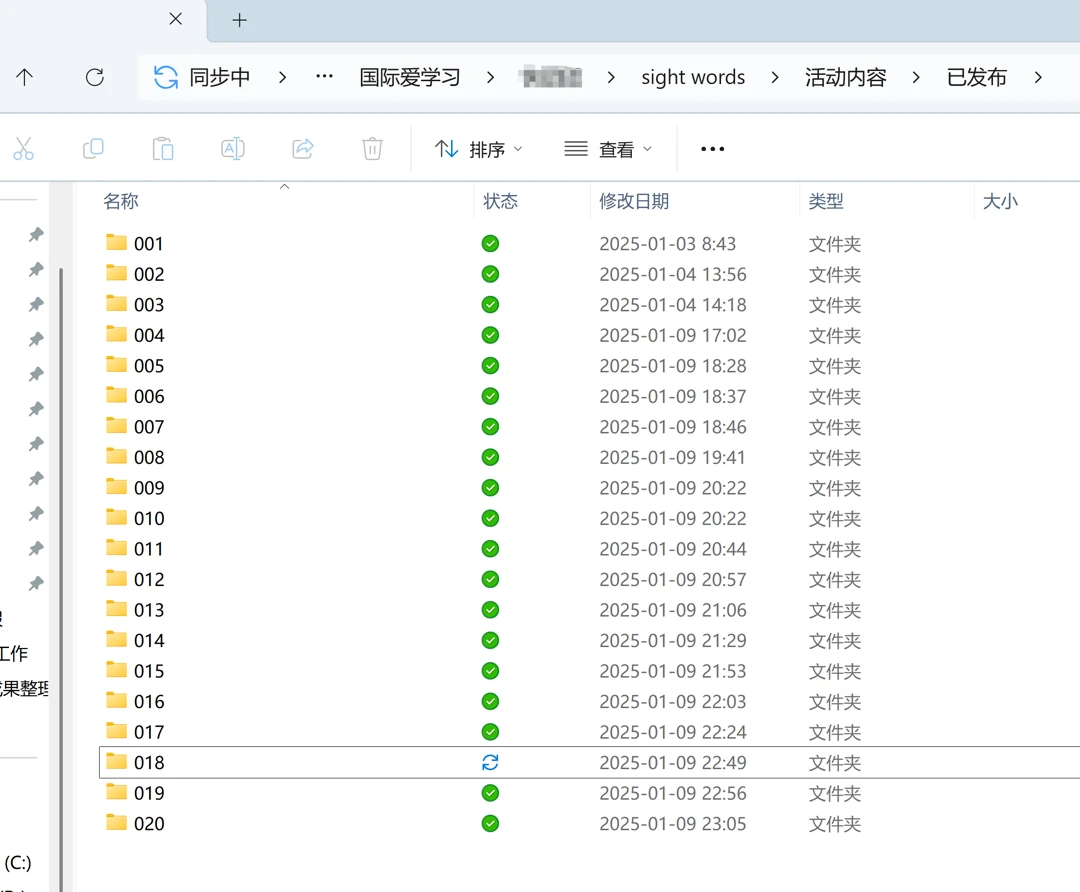Add a new tab with plus button
Viewport: 1080px width, 892px height.
tap(239, 20)
